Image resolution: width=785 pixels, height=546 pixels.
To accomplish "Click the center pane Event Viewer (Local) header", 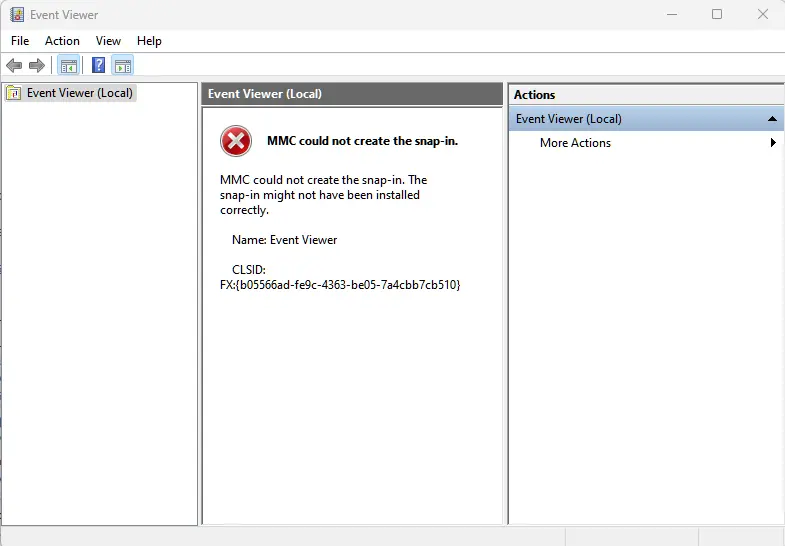I will click(352, 94).
